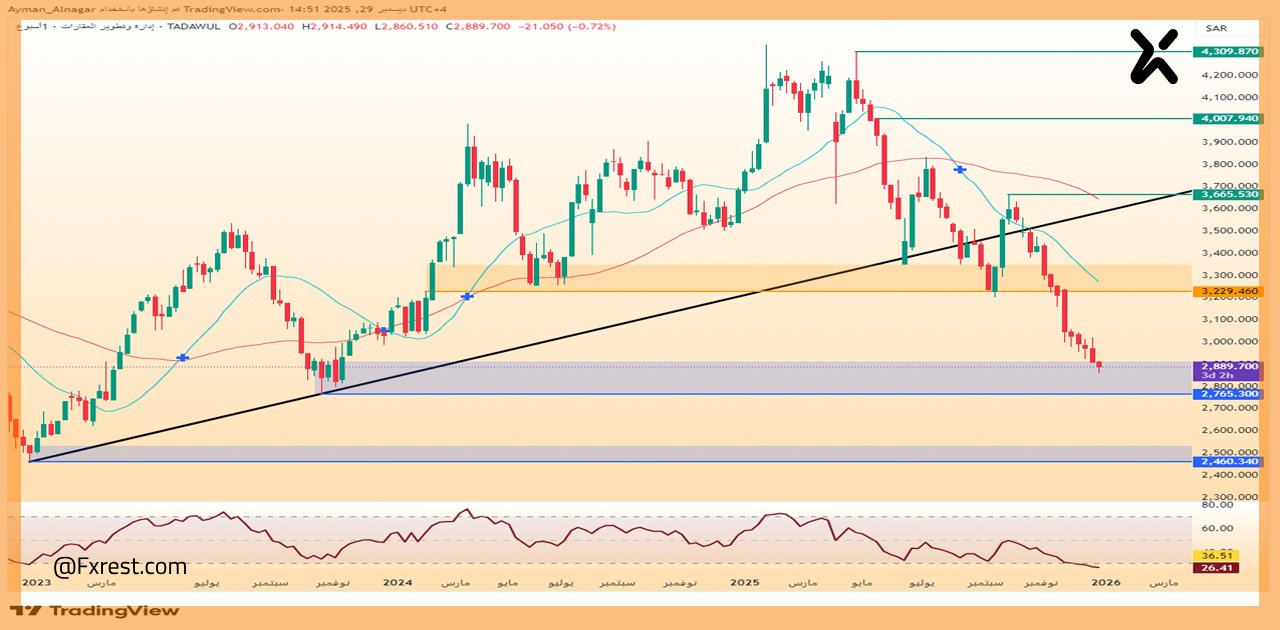The width and height of the screenshot is (1280, 630).
Task: Click the blue cross marker above the 3,665.530 line
Action: [960, 170]
